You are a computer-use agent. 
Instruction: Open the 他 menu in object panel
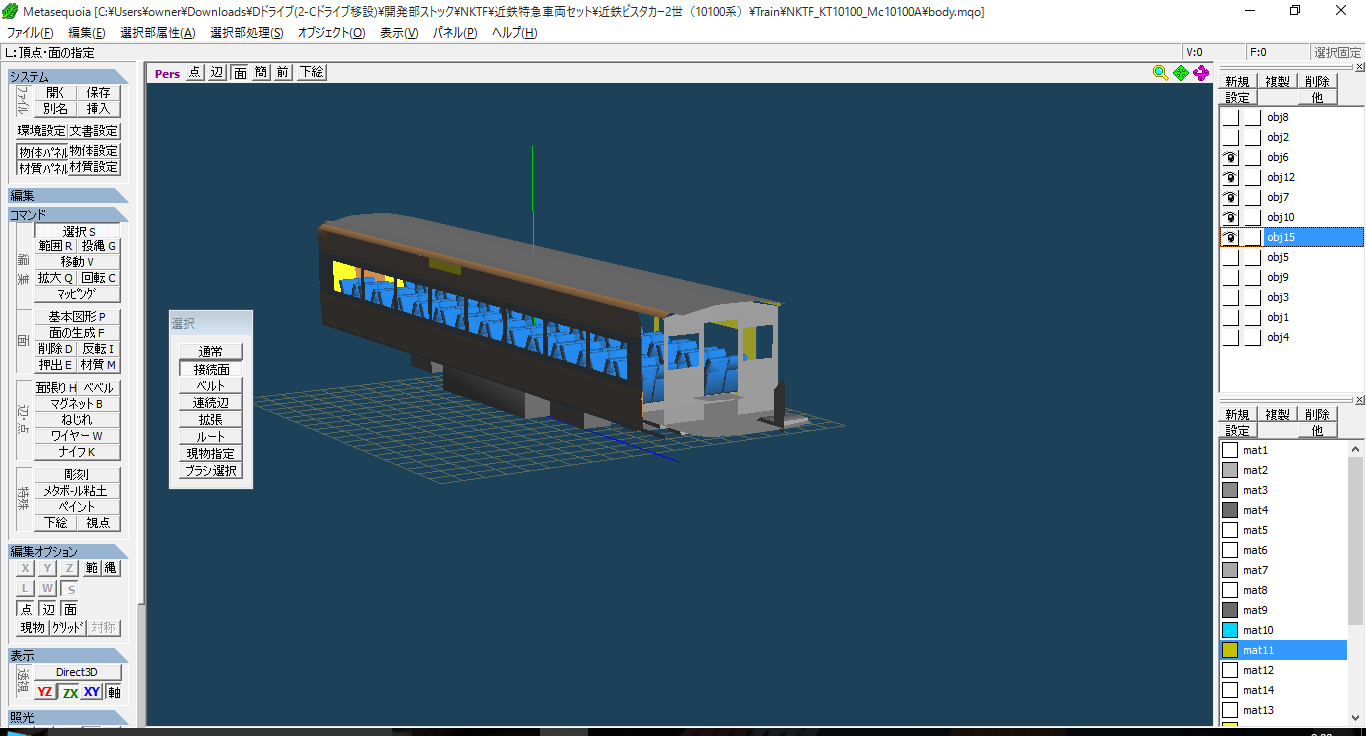pyautogui.click(x=1317, y=97)
